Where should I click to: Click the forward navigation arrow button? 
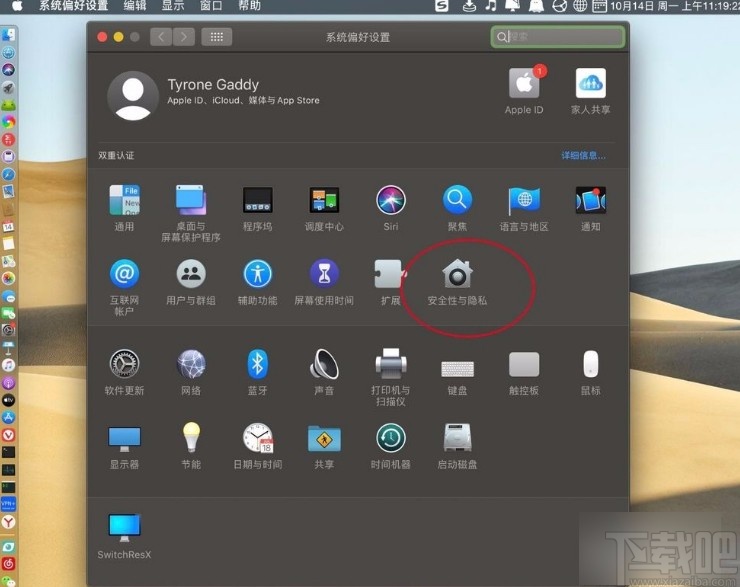[184, 37]
